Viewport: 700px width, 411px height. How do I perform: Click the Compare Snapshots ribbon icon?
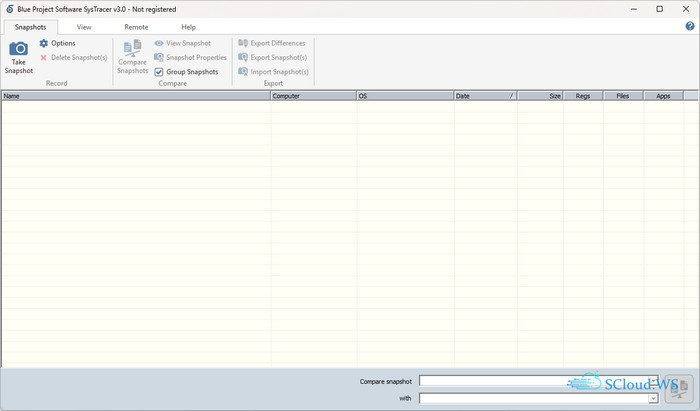[x=132, y=48]
